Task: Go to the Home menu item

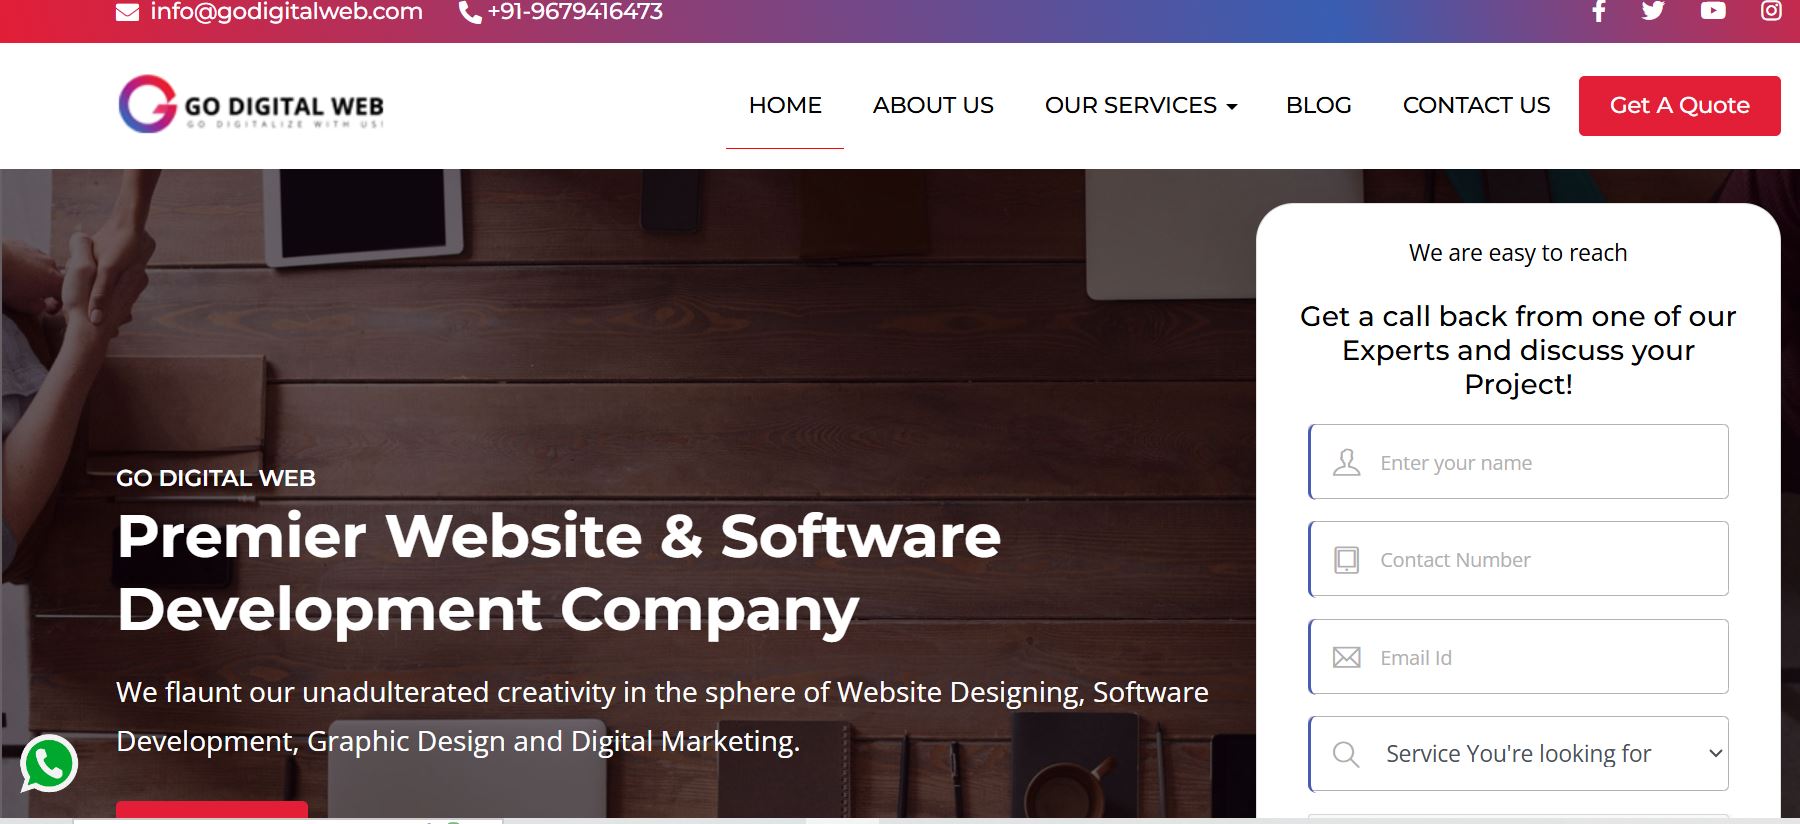Action: [785, 105]
